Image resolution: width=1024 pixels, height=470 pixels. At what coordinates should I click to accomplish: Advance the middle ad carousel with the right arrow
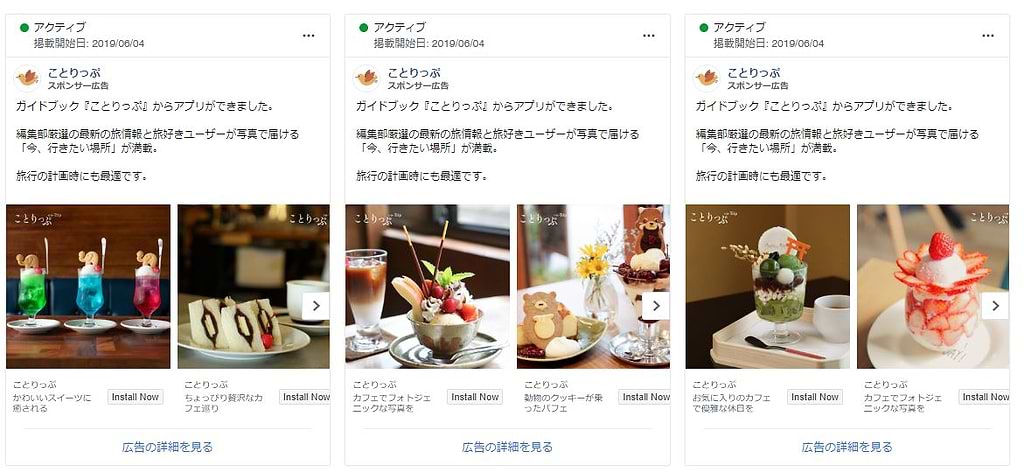pos(655,306)
